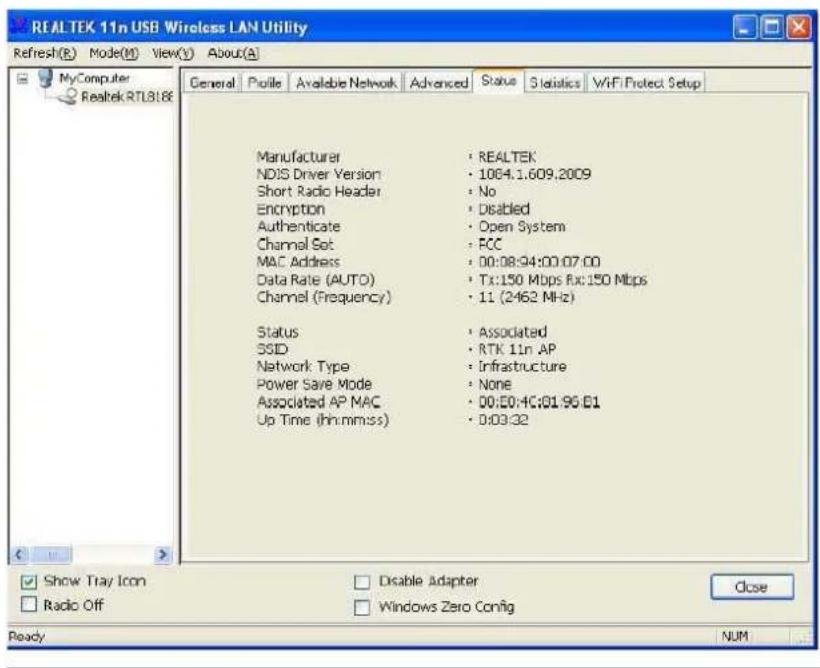
Task: Select the Status tab
Action: 498,81
